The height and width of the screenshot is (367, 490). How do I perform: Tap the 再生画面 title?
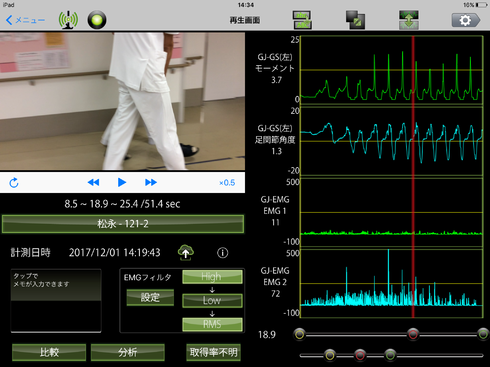click(245, 20)
